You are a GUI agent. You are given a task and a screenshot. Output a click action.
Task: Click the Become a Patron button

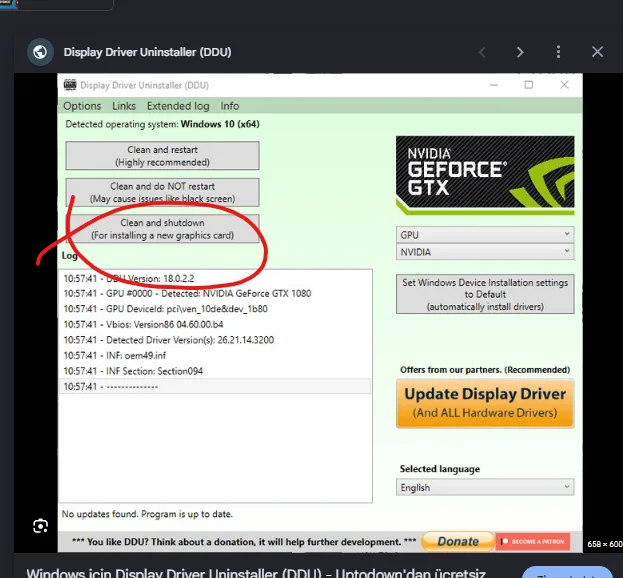[x=533, y=541]
